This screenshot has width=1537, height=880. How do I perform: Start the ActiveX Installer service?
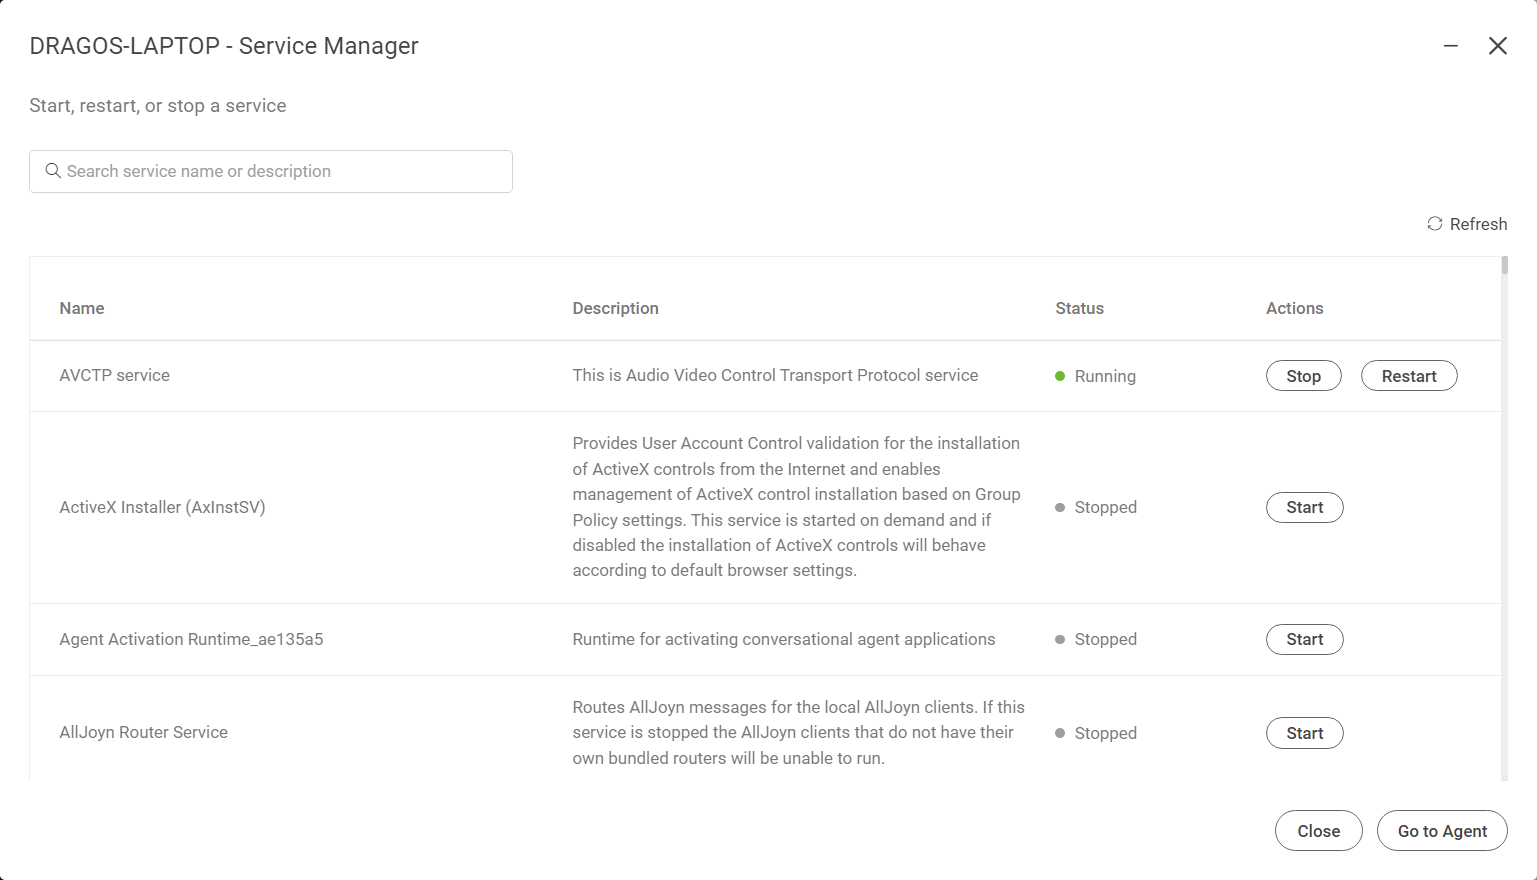pyautogui.click(x=1305, y=507)
